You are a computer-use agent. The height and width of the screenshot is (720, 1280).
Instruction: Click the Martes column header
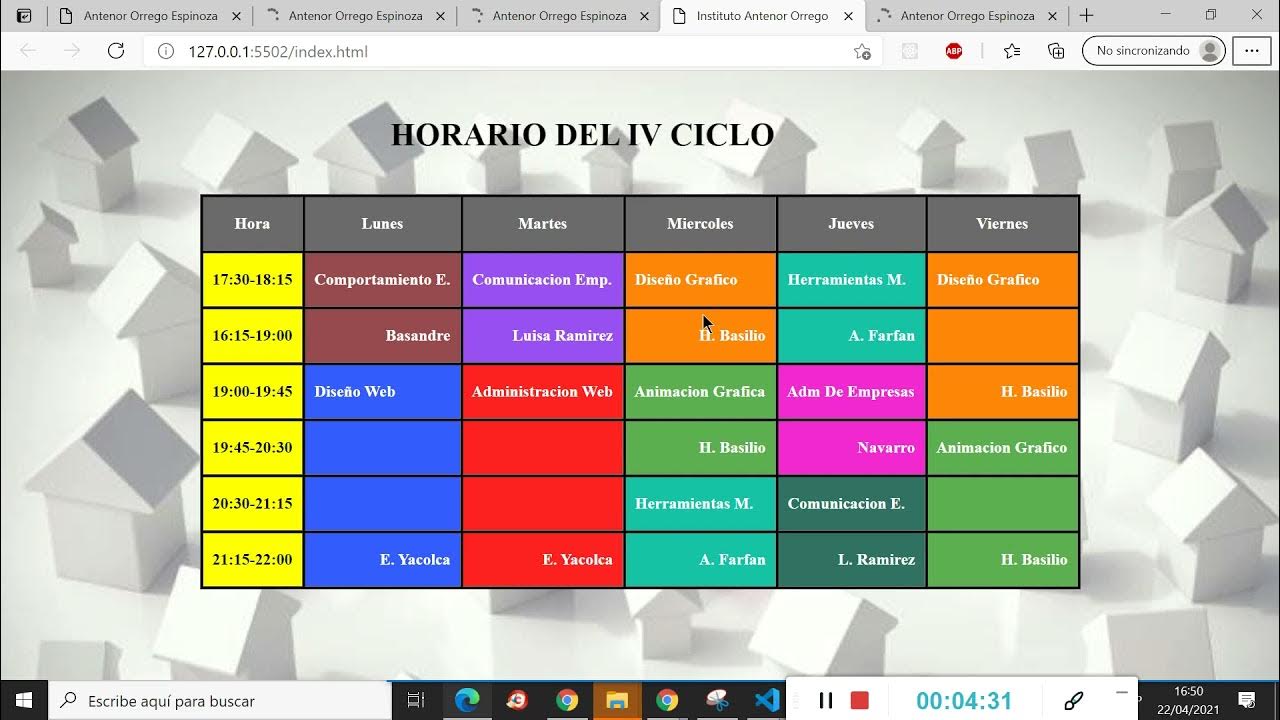(543, 224)
